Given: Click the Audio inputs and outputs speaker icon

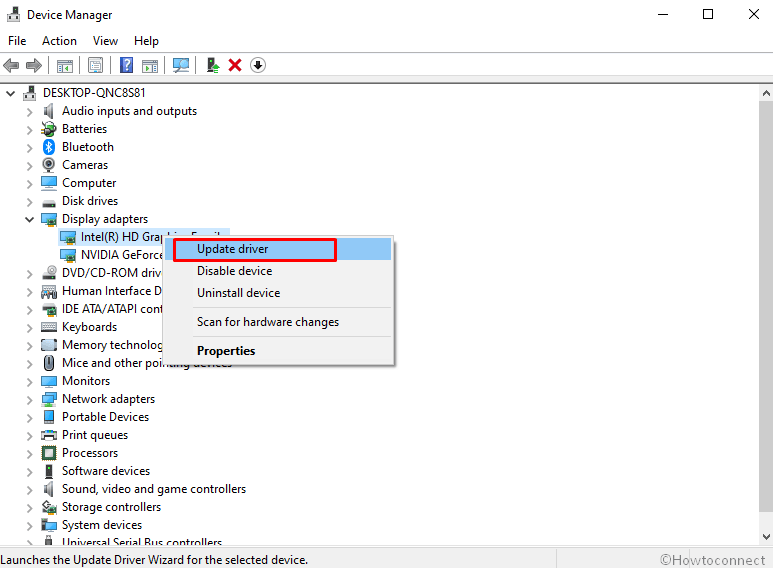Looking at the screenshot, I should coord(48,111).
